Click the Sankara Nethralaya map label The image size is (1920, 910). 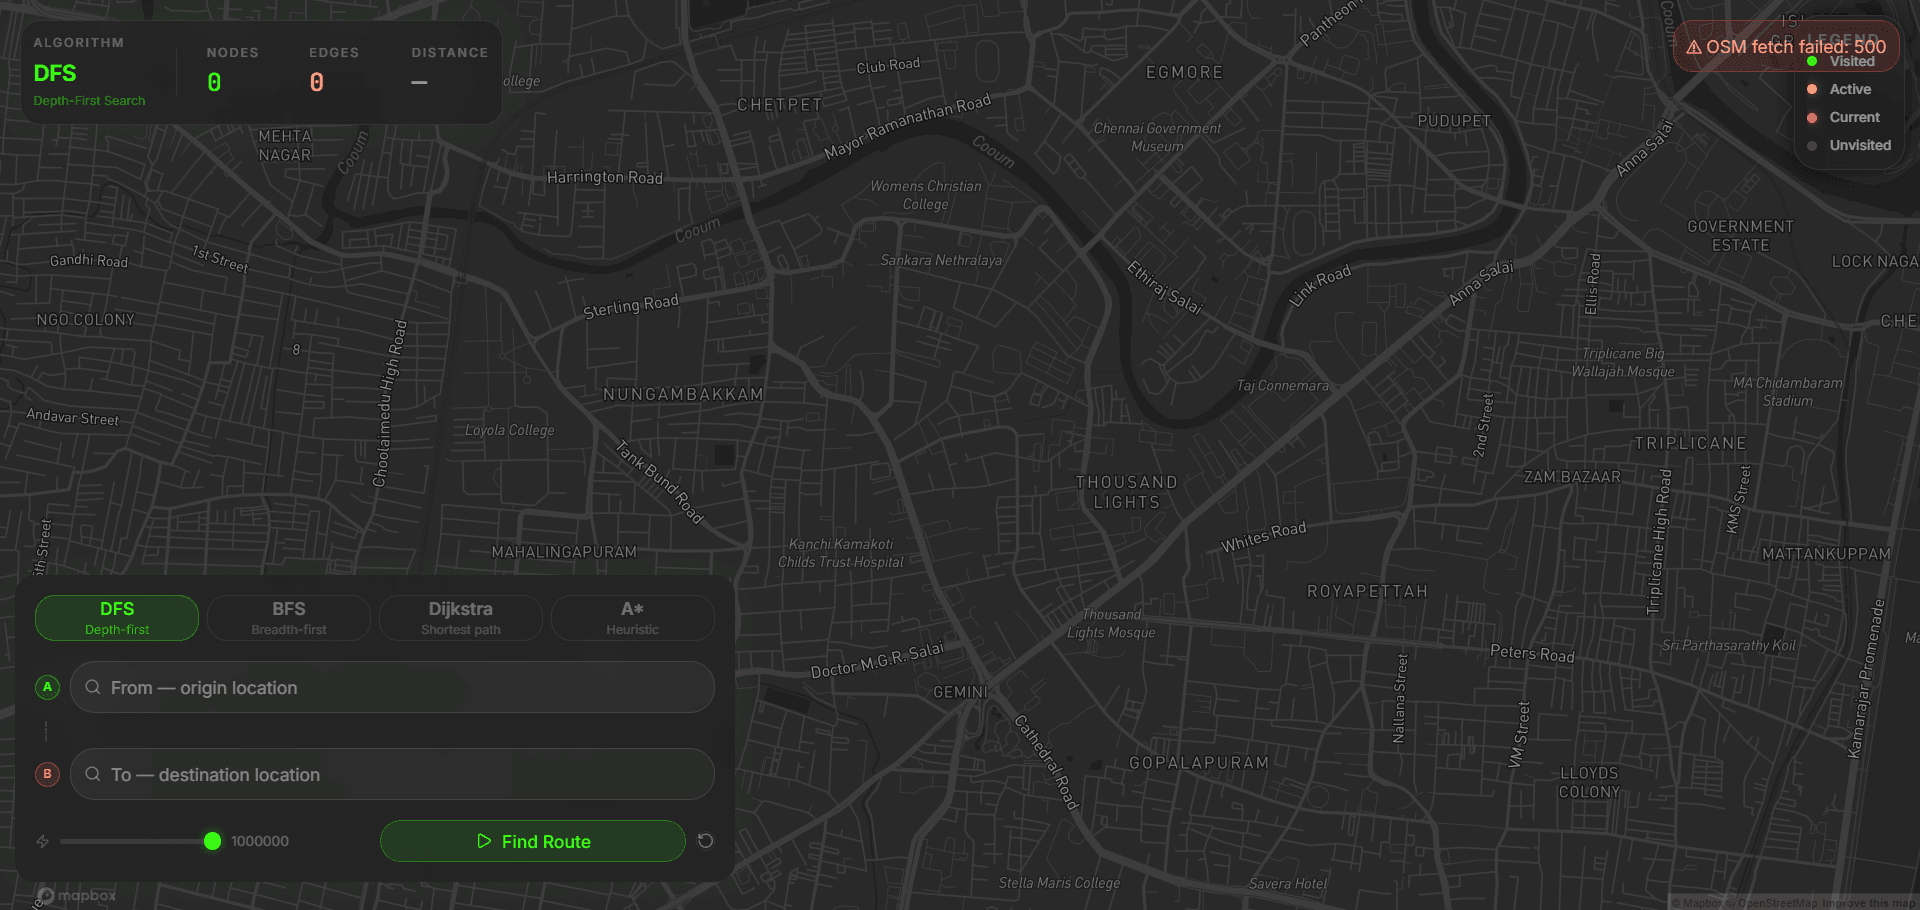(x=941, y=260)
